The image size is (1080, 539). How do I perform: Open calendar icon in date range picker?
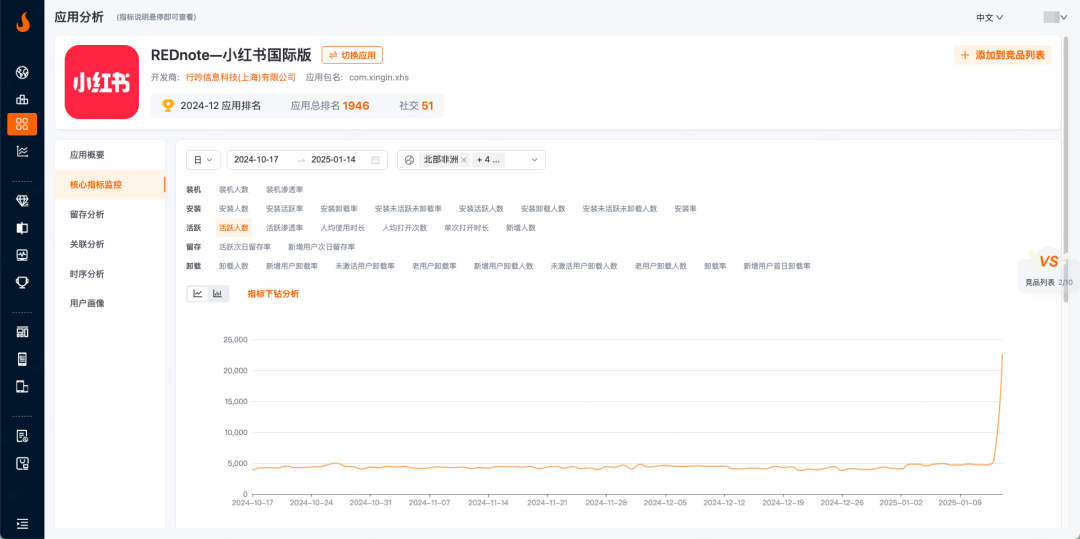tap(376, 160)
